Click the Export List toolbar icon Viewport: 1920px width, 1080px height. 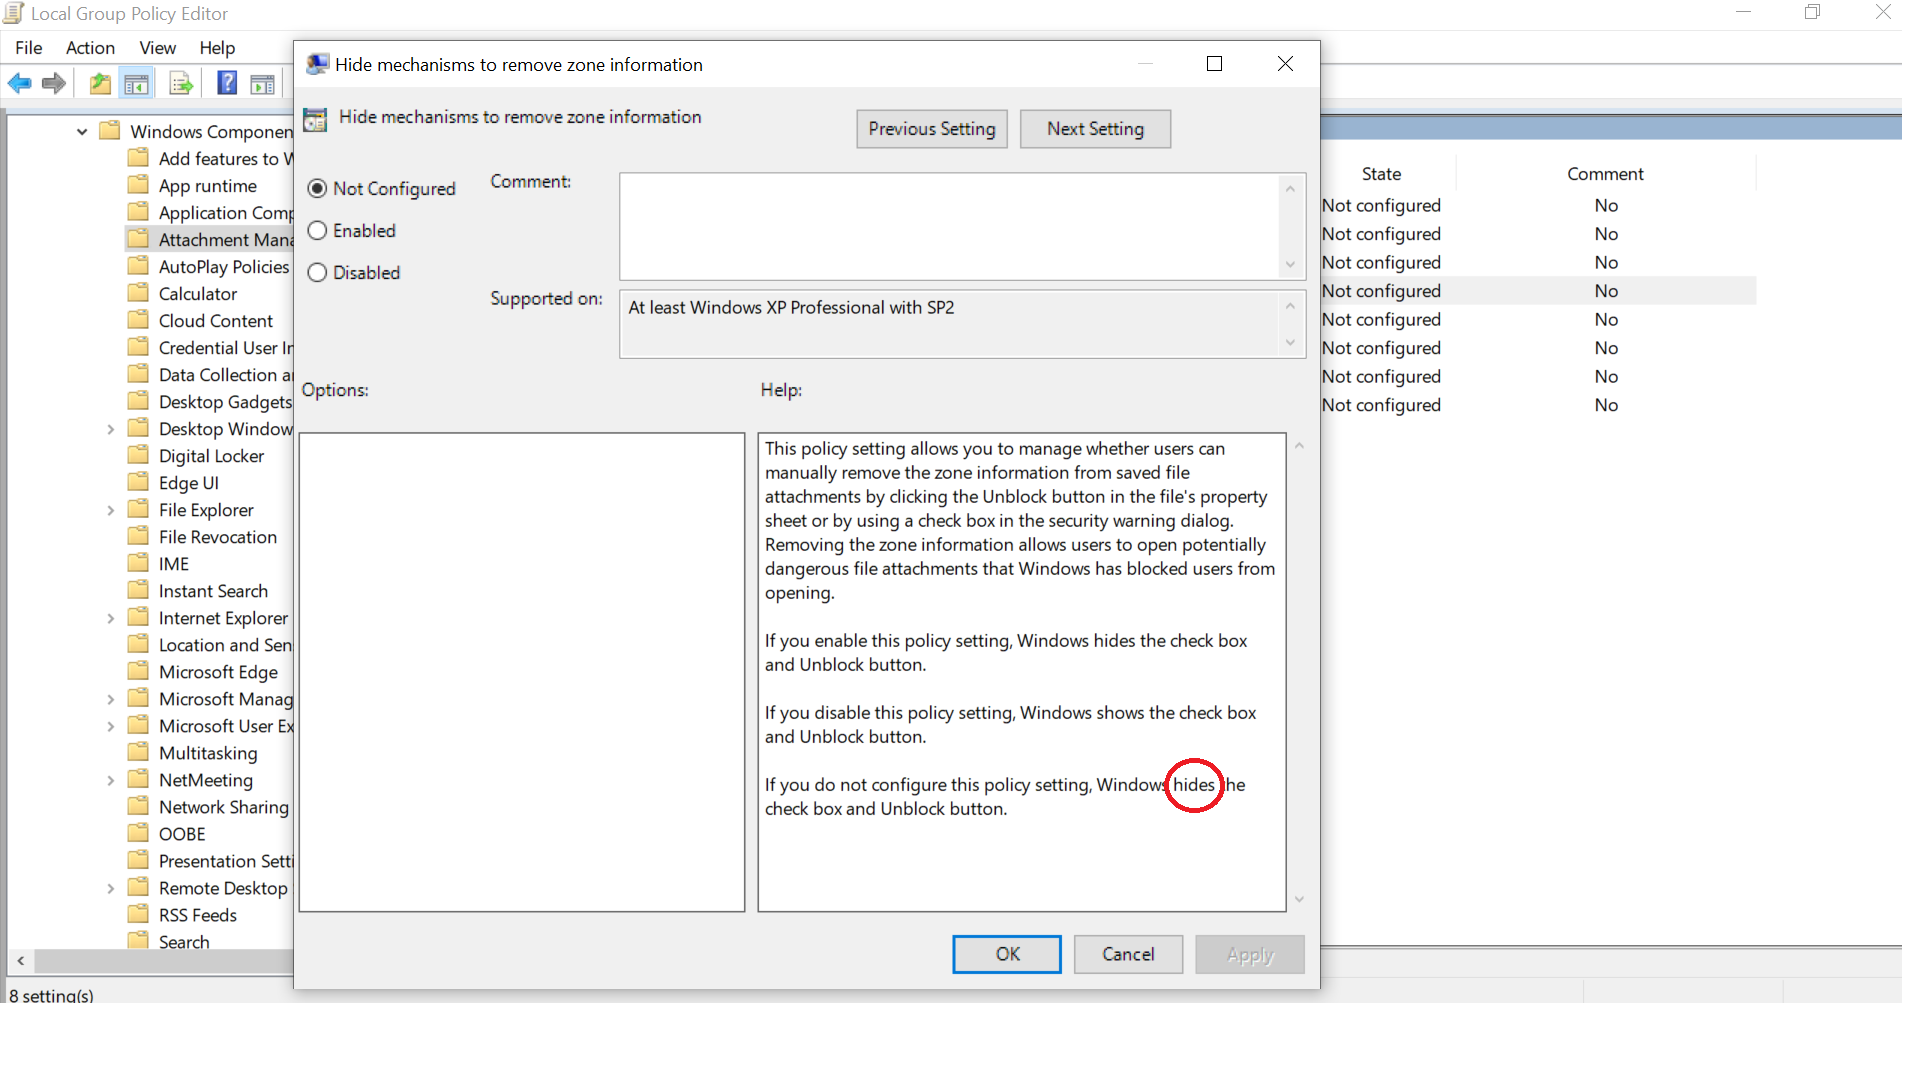[x=181, y=84]
